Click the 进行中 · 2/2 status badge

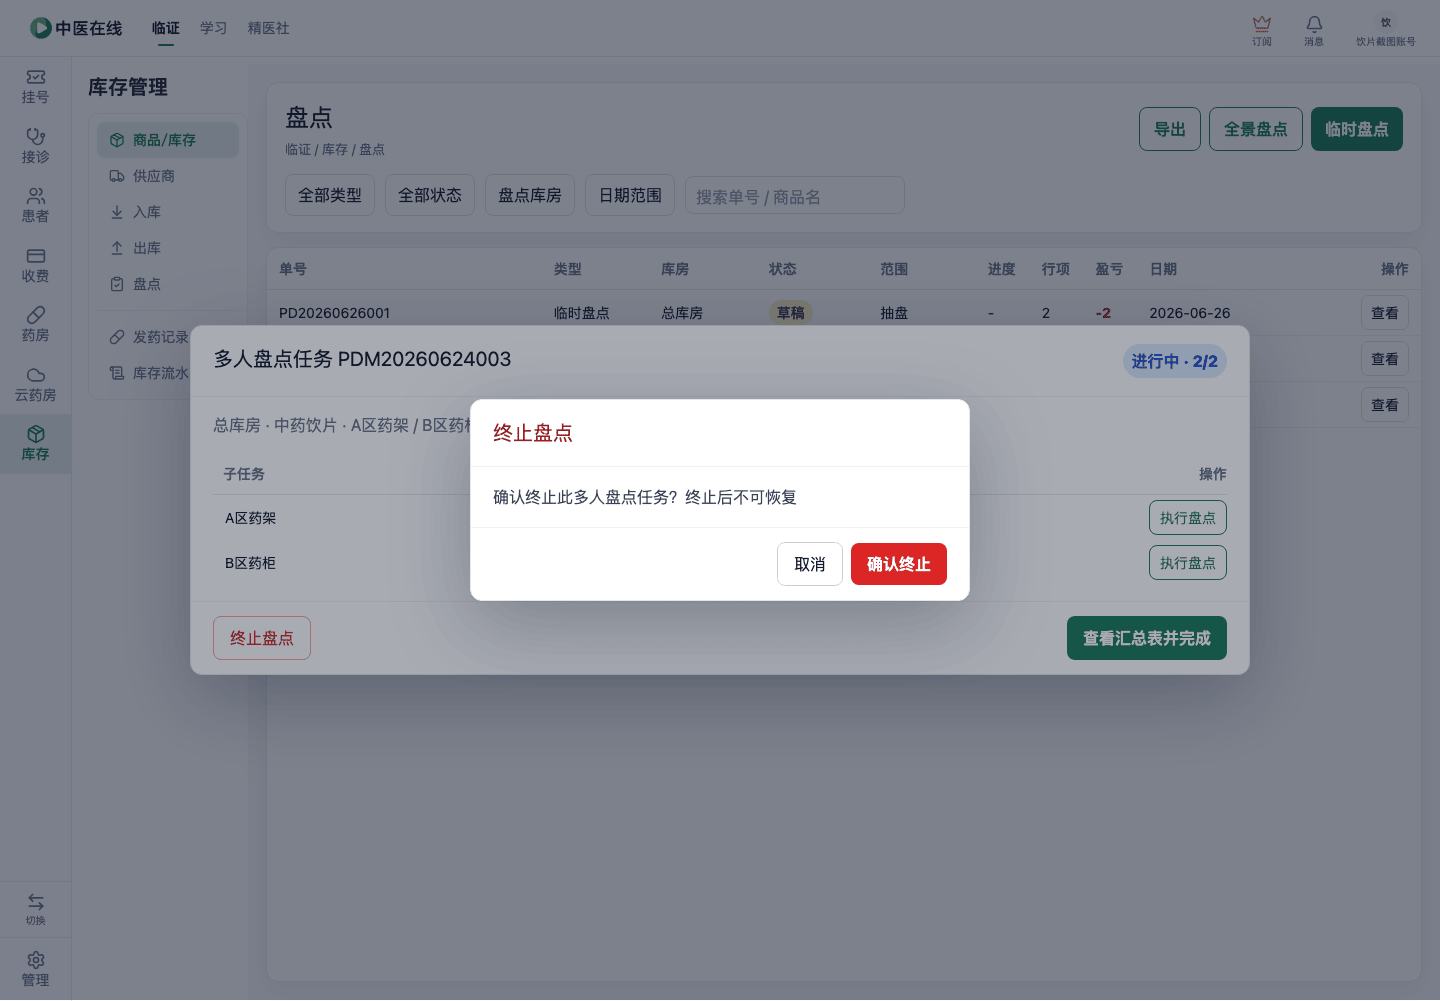click(1175, 361)
